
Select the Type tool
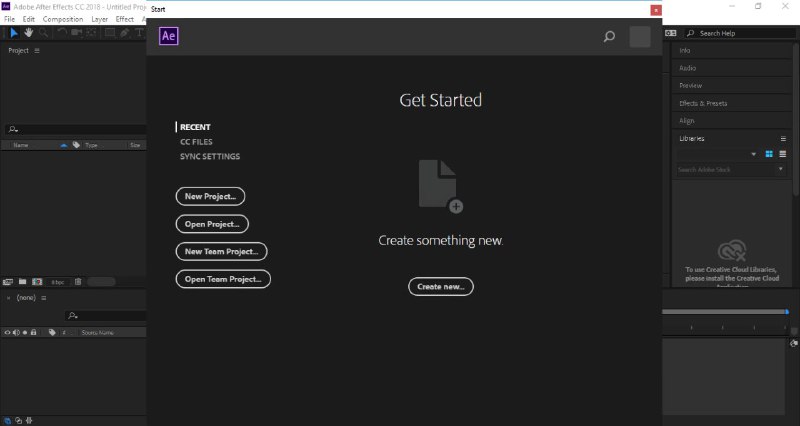pos(139,33)
